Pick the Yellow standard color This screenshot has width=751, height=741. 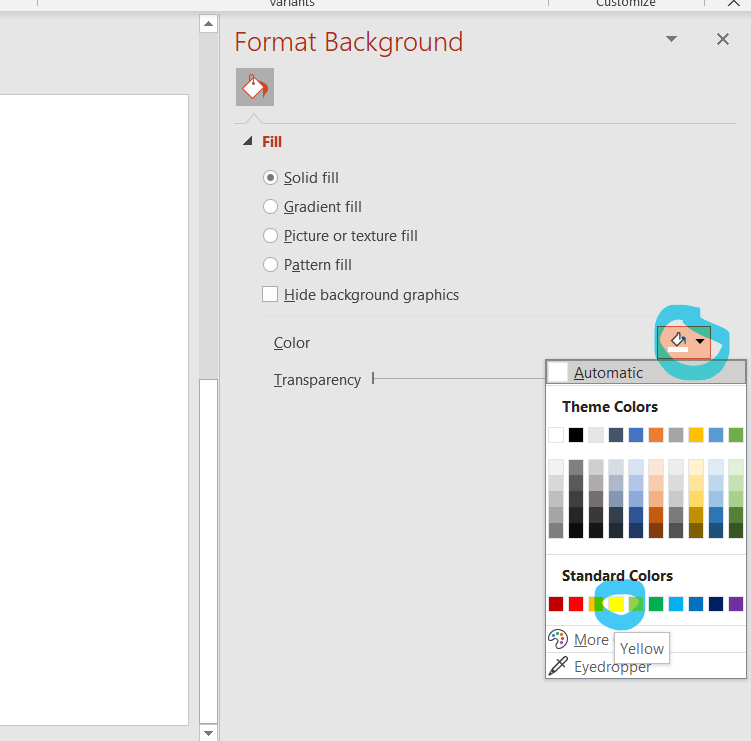616,604
